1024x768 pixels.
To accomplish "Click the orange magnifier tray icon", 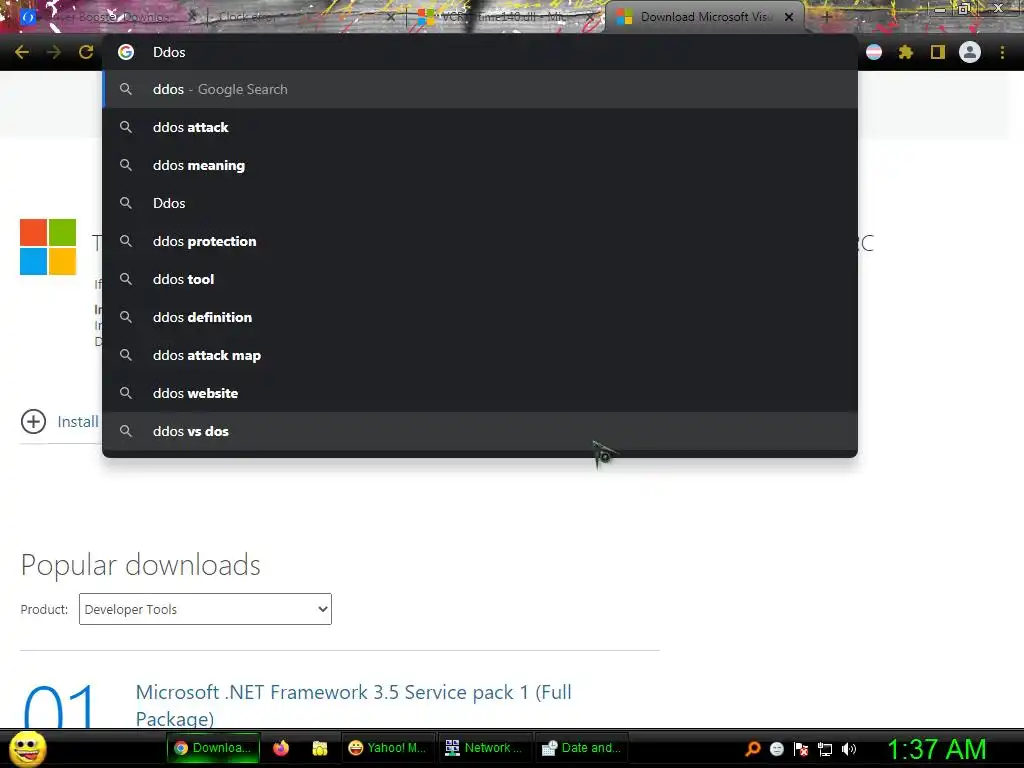I will coord(753,749).
